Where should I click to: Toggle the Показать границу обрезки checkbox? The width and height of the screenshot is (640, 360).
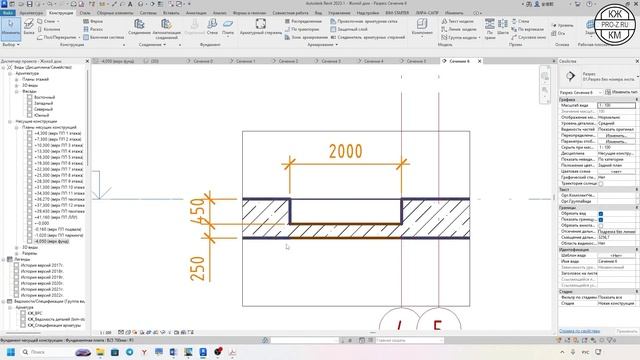coord(600,220)
